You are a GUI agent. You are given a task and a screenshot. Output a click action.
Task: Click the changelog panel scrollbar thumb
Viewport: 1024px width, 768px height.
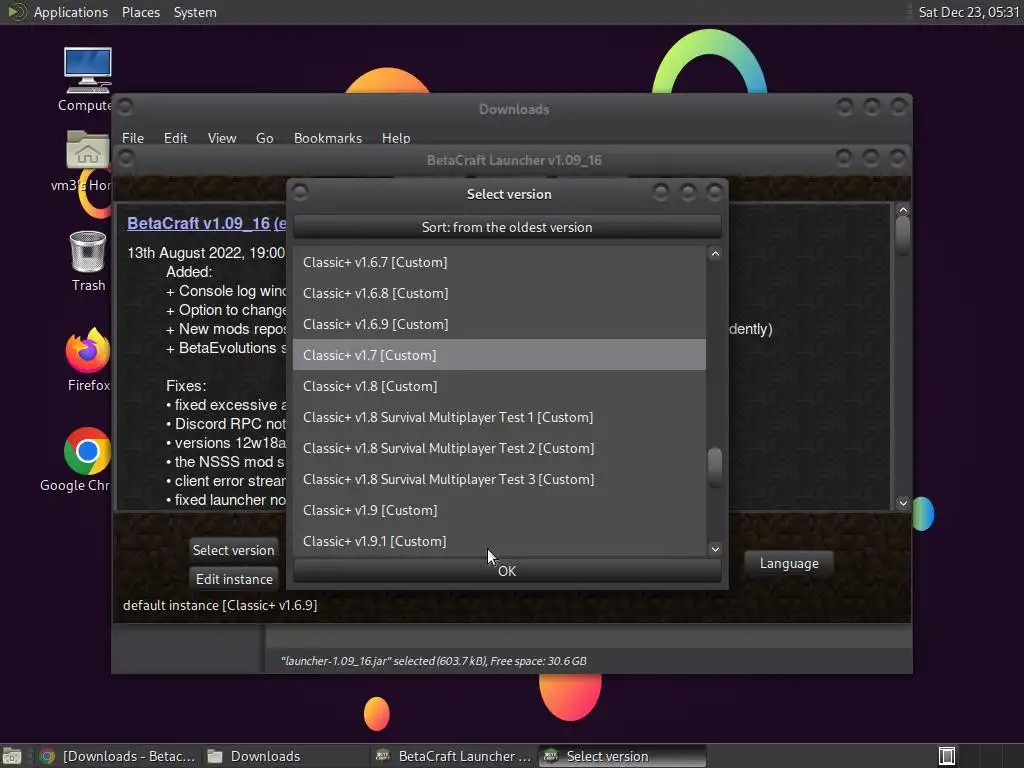pyautogui.click(x=903, y=235)
